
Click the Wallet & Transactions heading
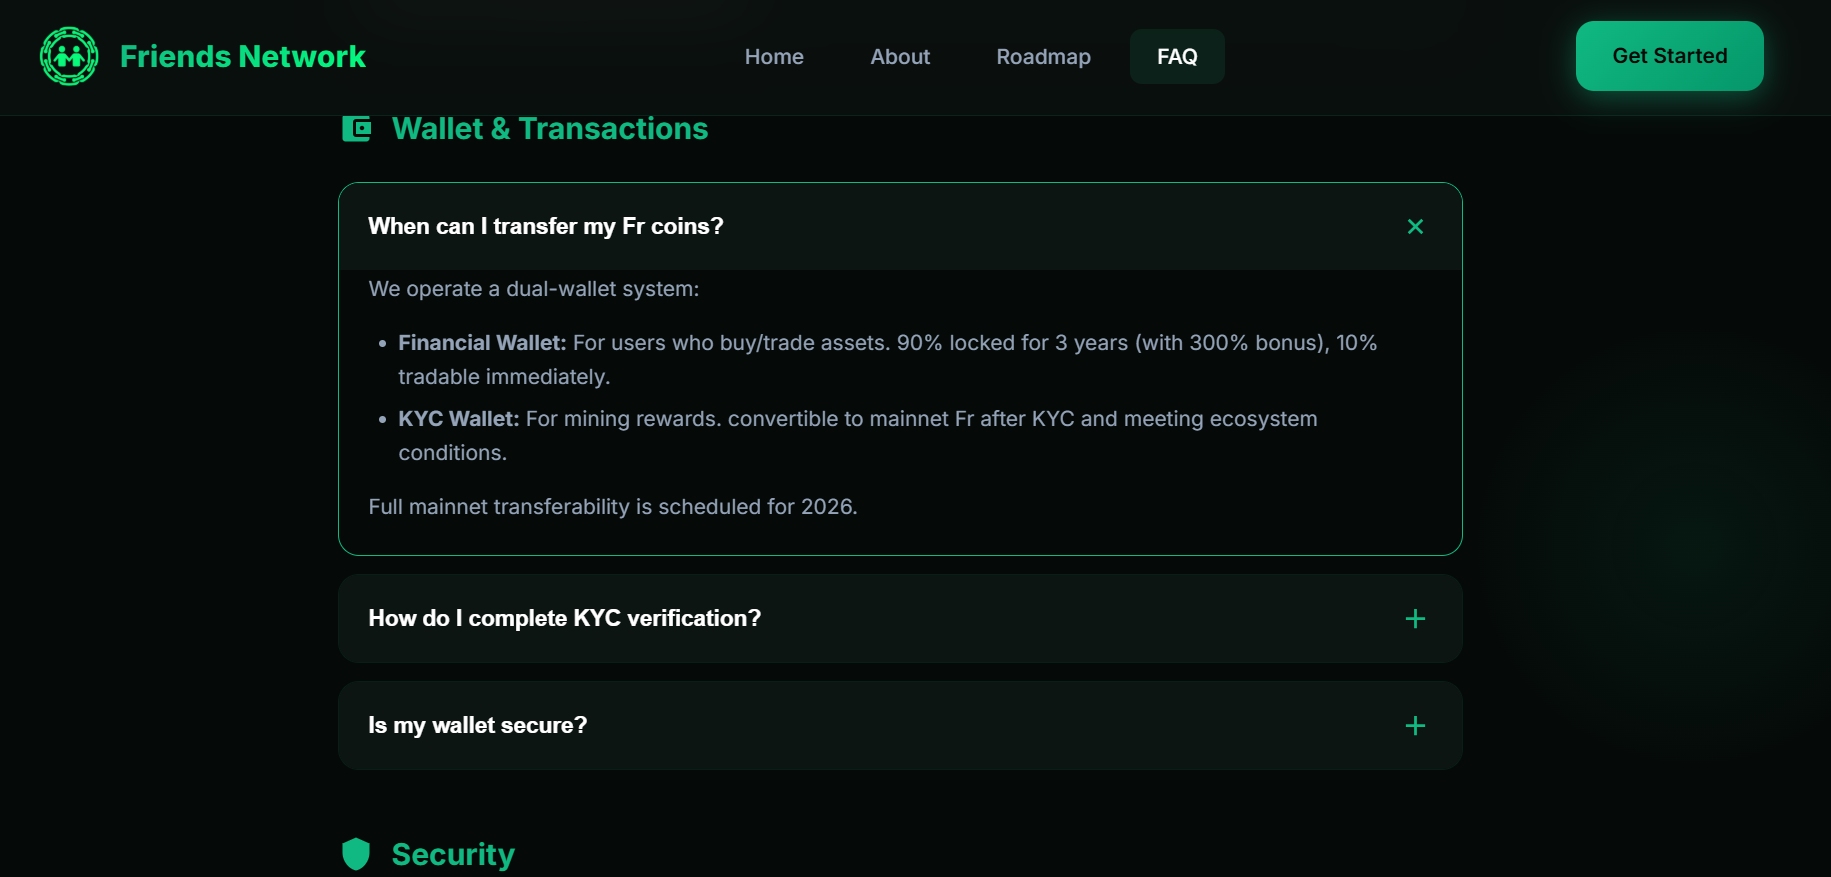coord(550,129)
